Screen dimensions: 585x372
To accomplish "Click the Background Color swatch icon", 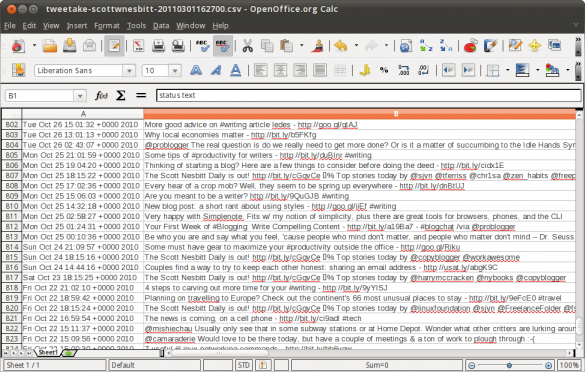I will click(x=522, y=71).
